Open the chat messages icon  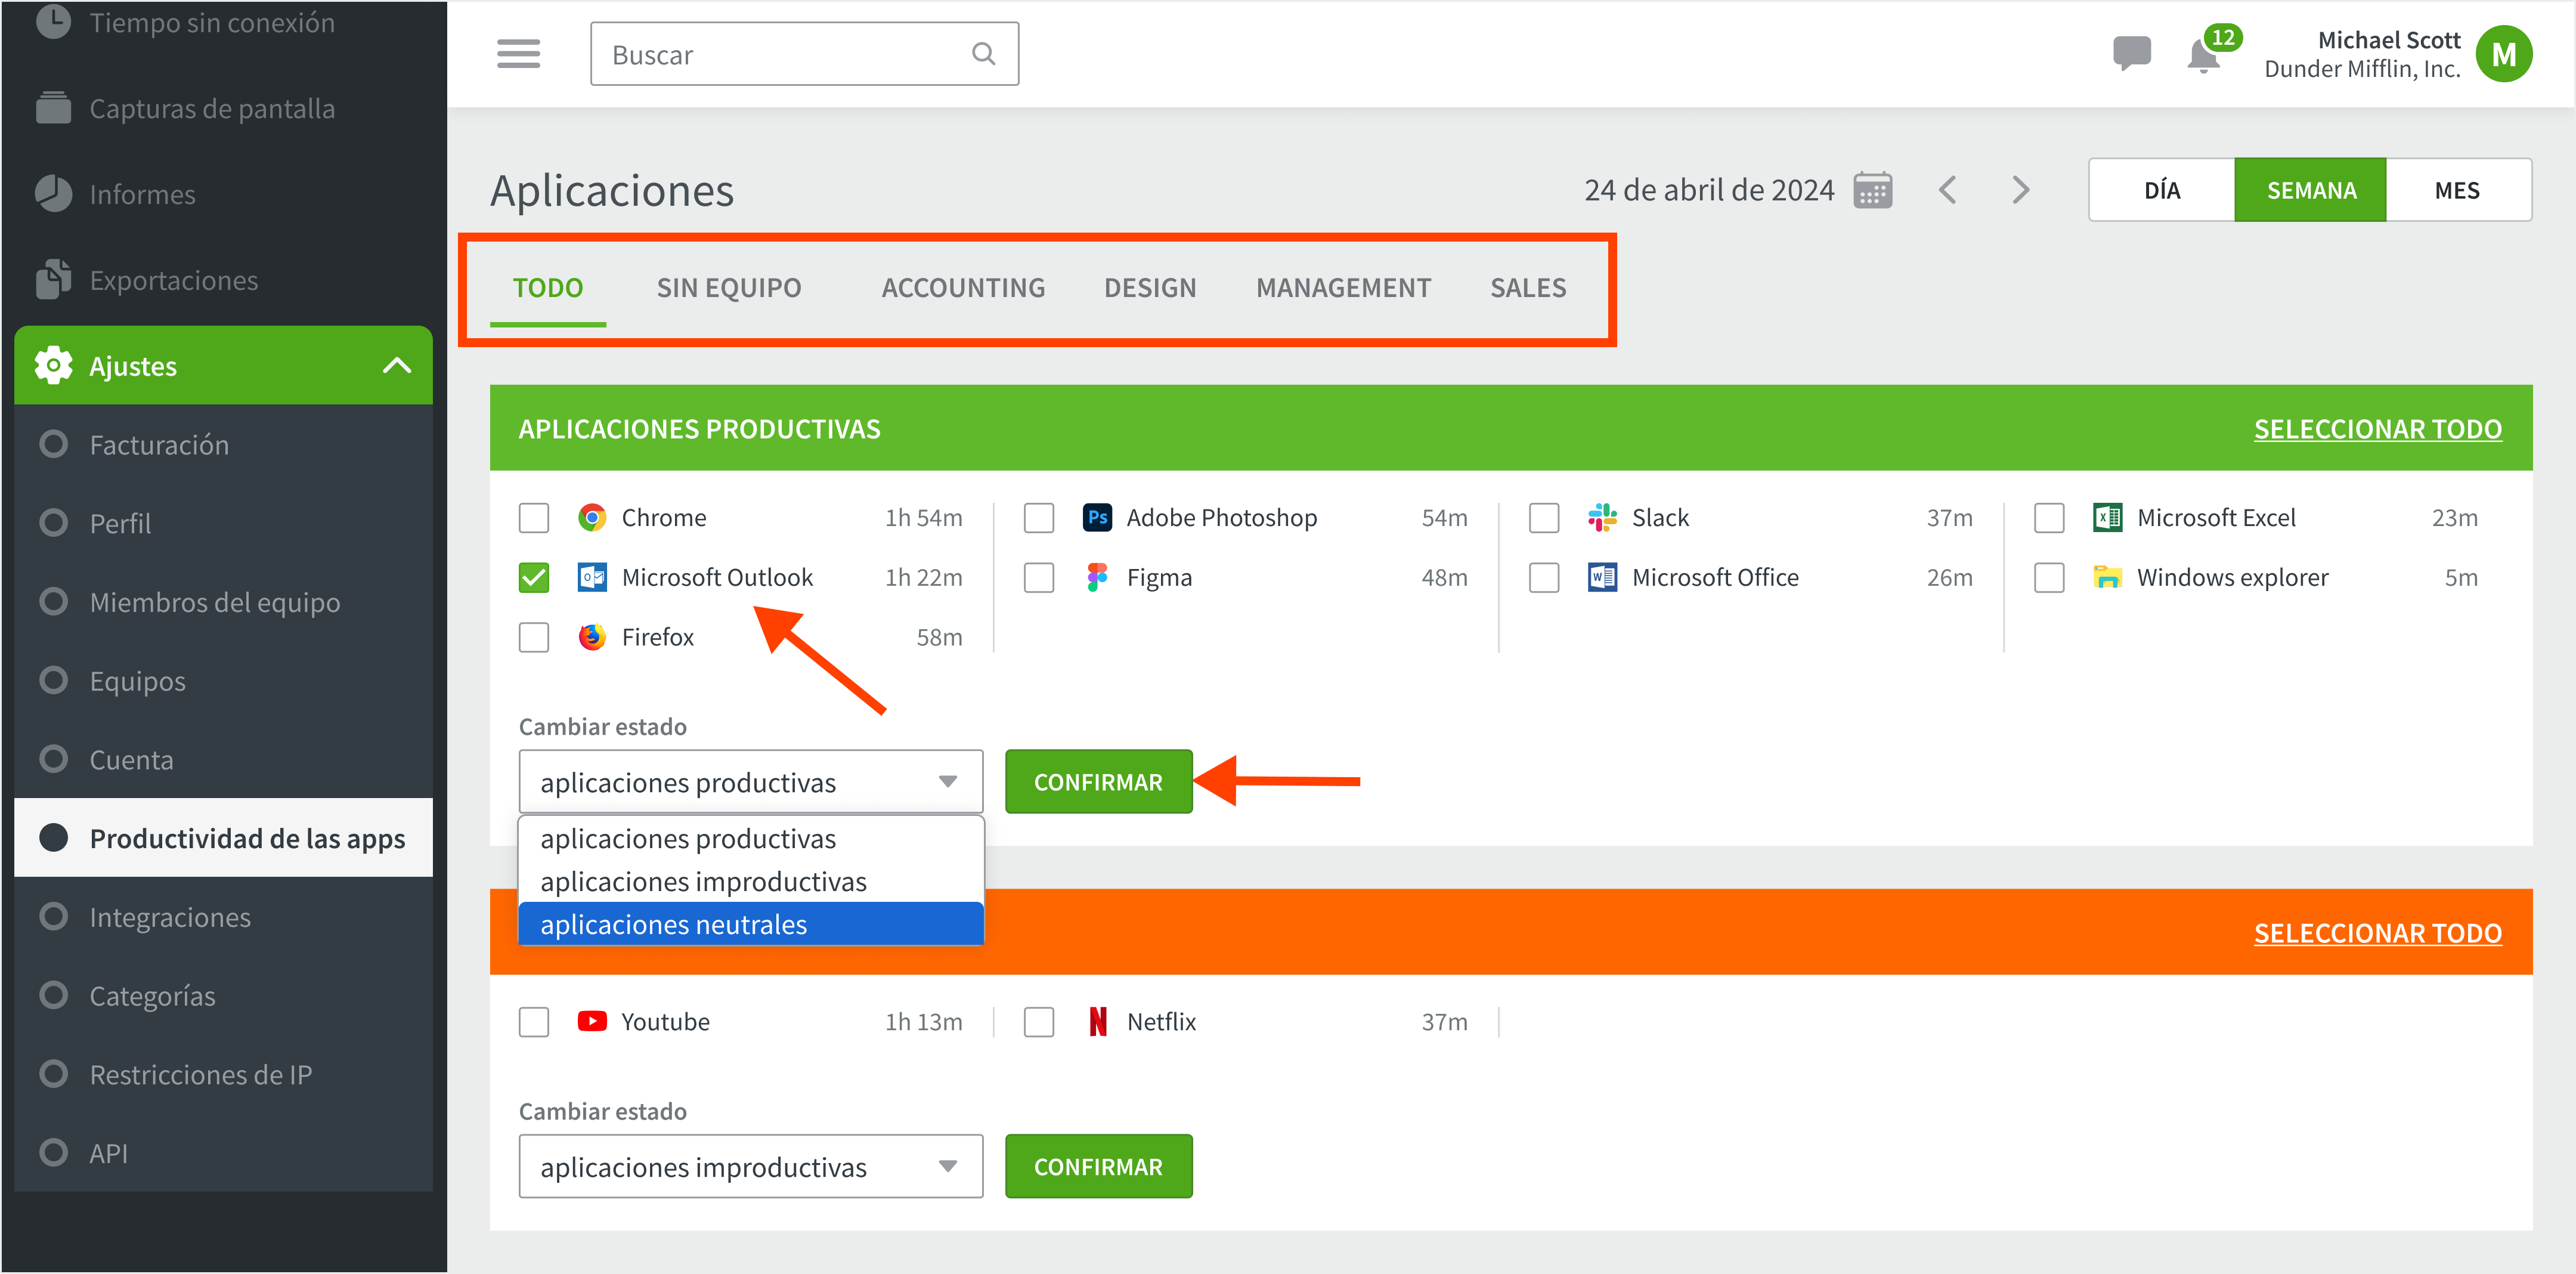click(2131, 53)
